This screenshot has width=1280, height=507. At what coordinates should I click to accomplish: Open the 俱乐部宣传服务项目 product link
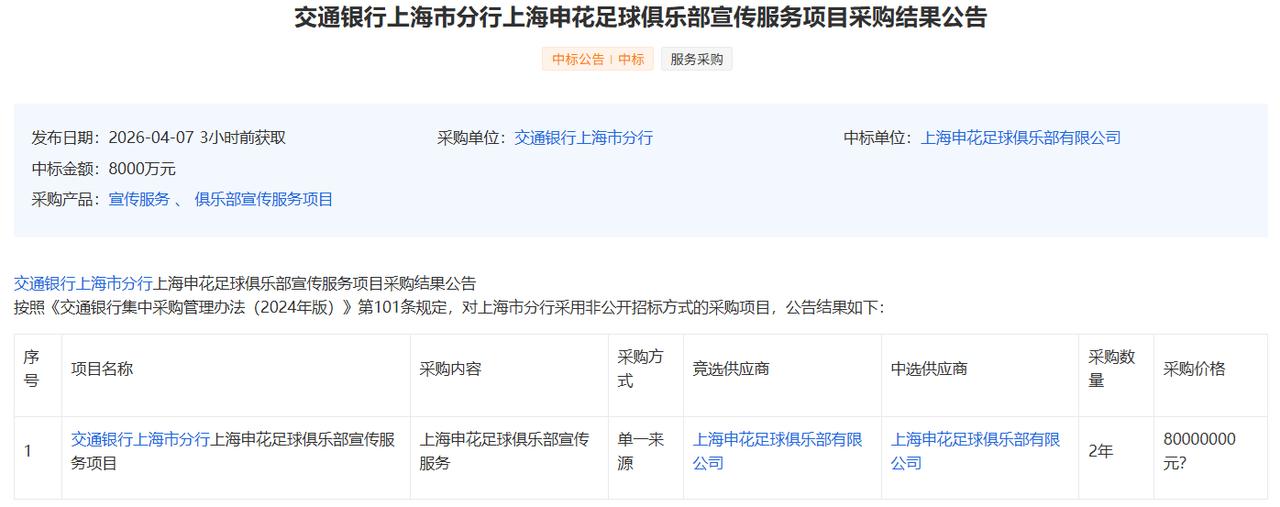(x=264, y=199)
